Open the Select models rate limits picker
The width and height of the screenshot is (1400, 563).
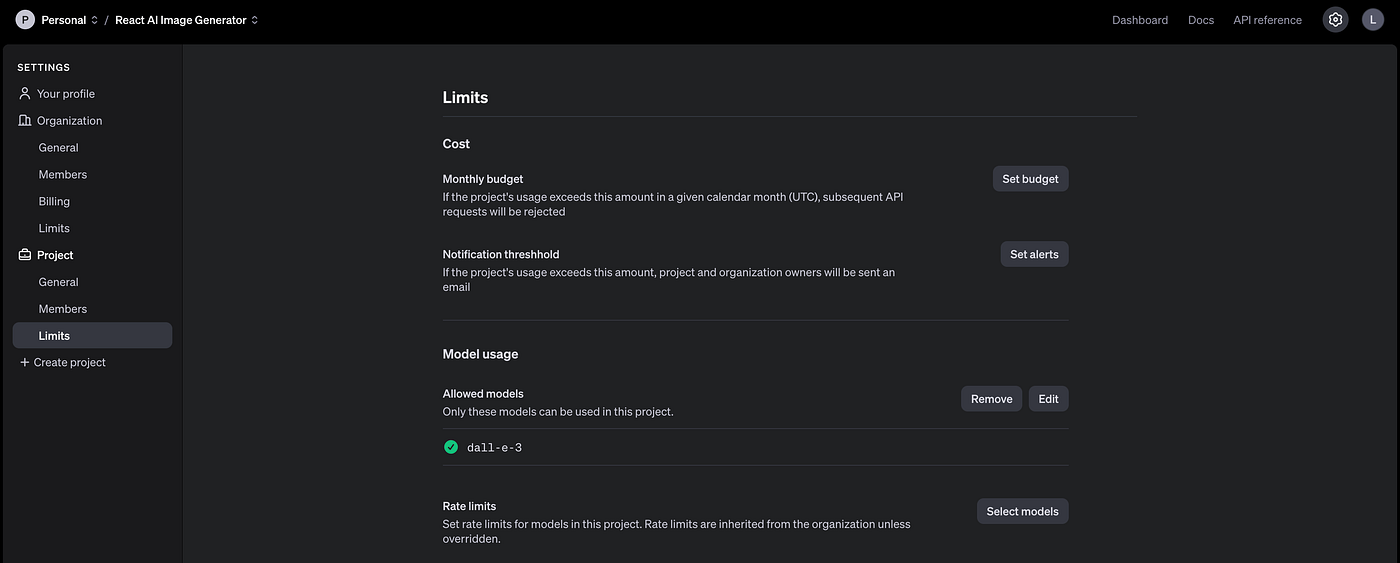pos(1022,511)
